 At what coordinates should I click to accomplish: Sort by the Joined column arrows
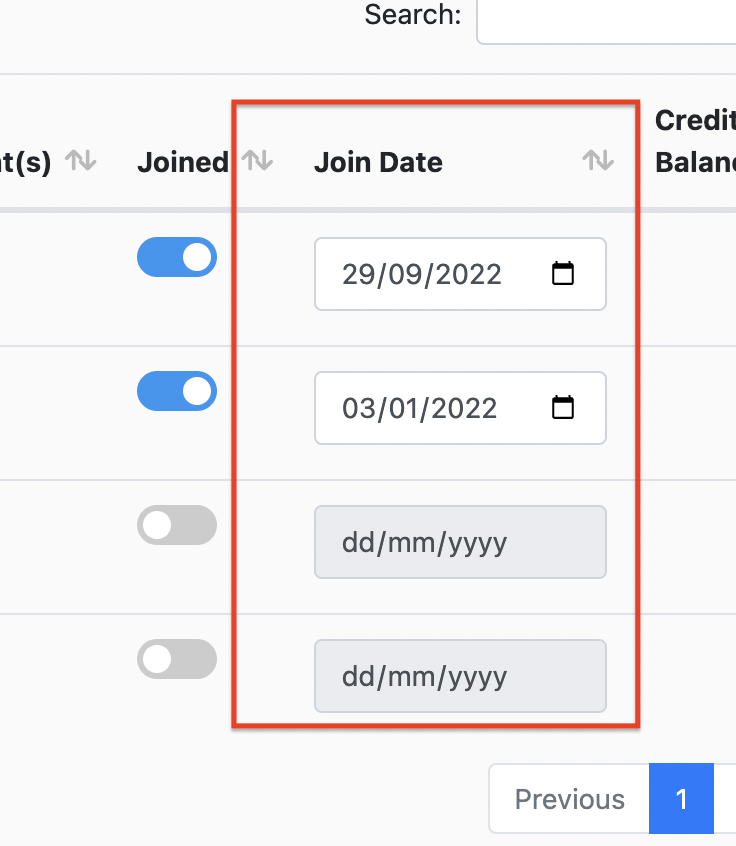257,161
